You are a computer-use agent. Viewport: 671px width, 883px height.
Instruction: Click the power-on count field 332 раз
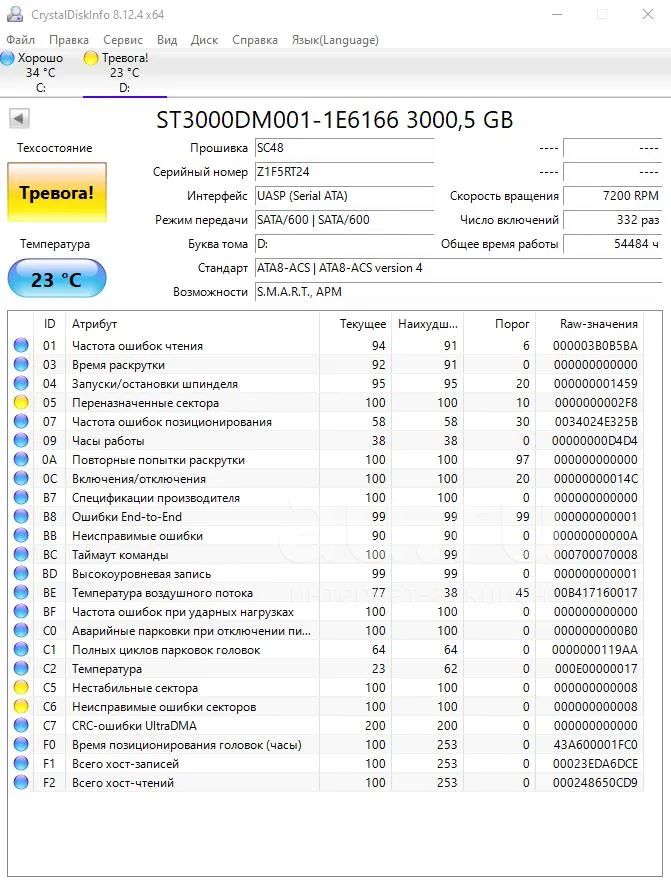[x=612, y=220]
